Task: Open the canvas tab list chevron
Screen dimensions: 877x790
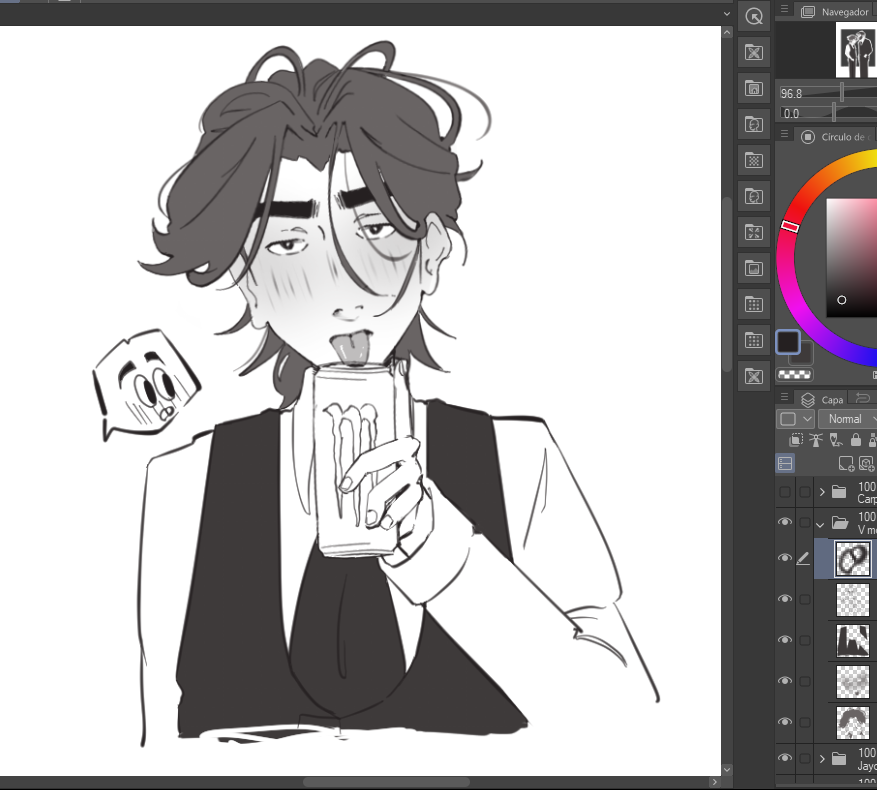Action: (727, 13)
